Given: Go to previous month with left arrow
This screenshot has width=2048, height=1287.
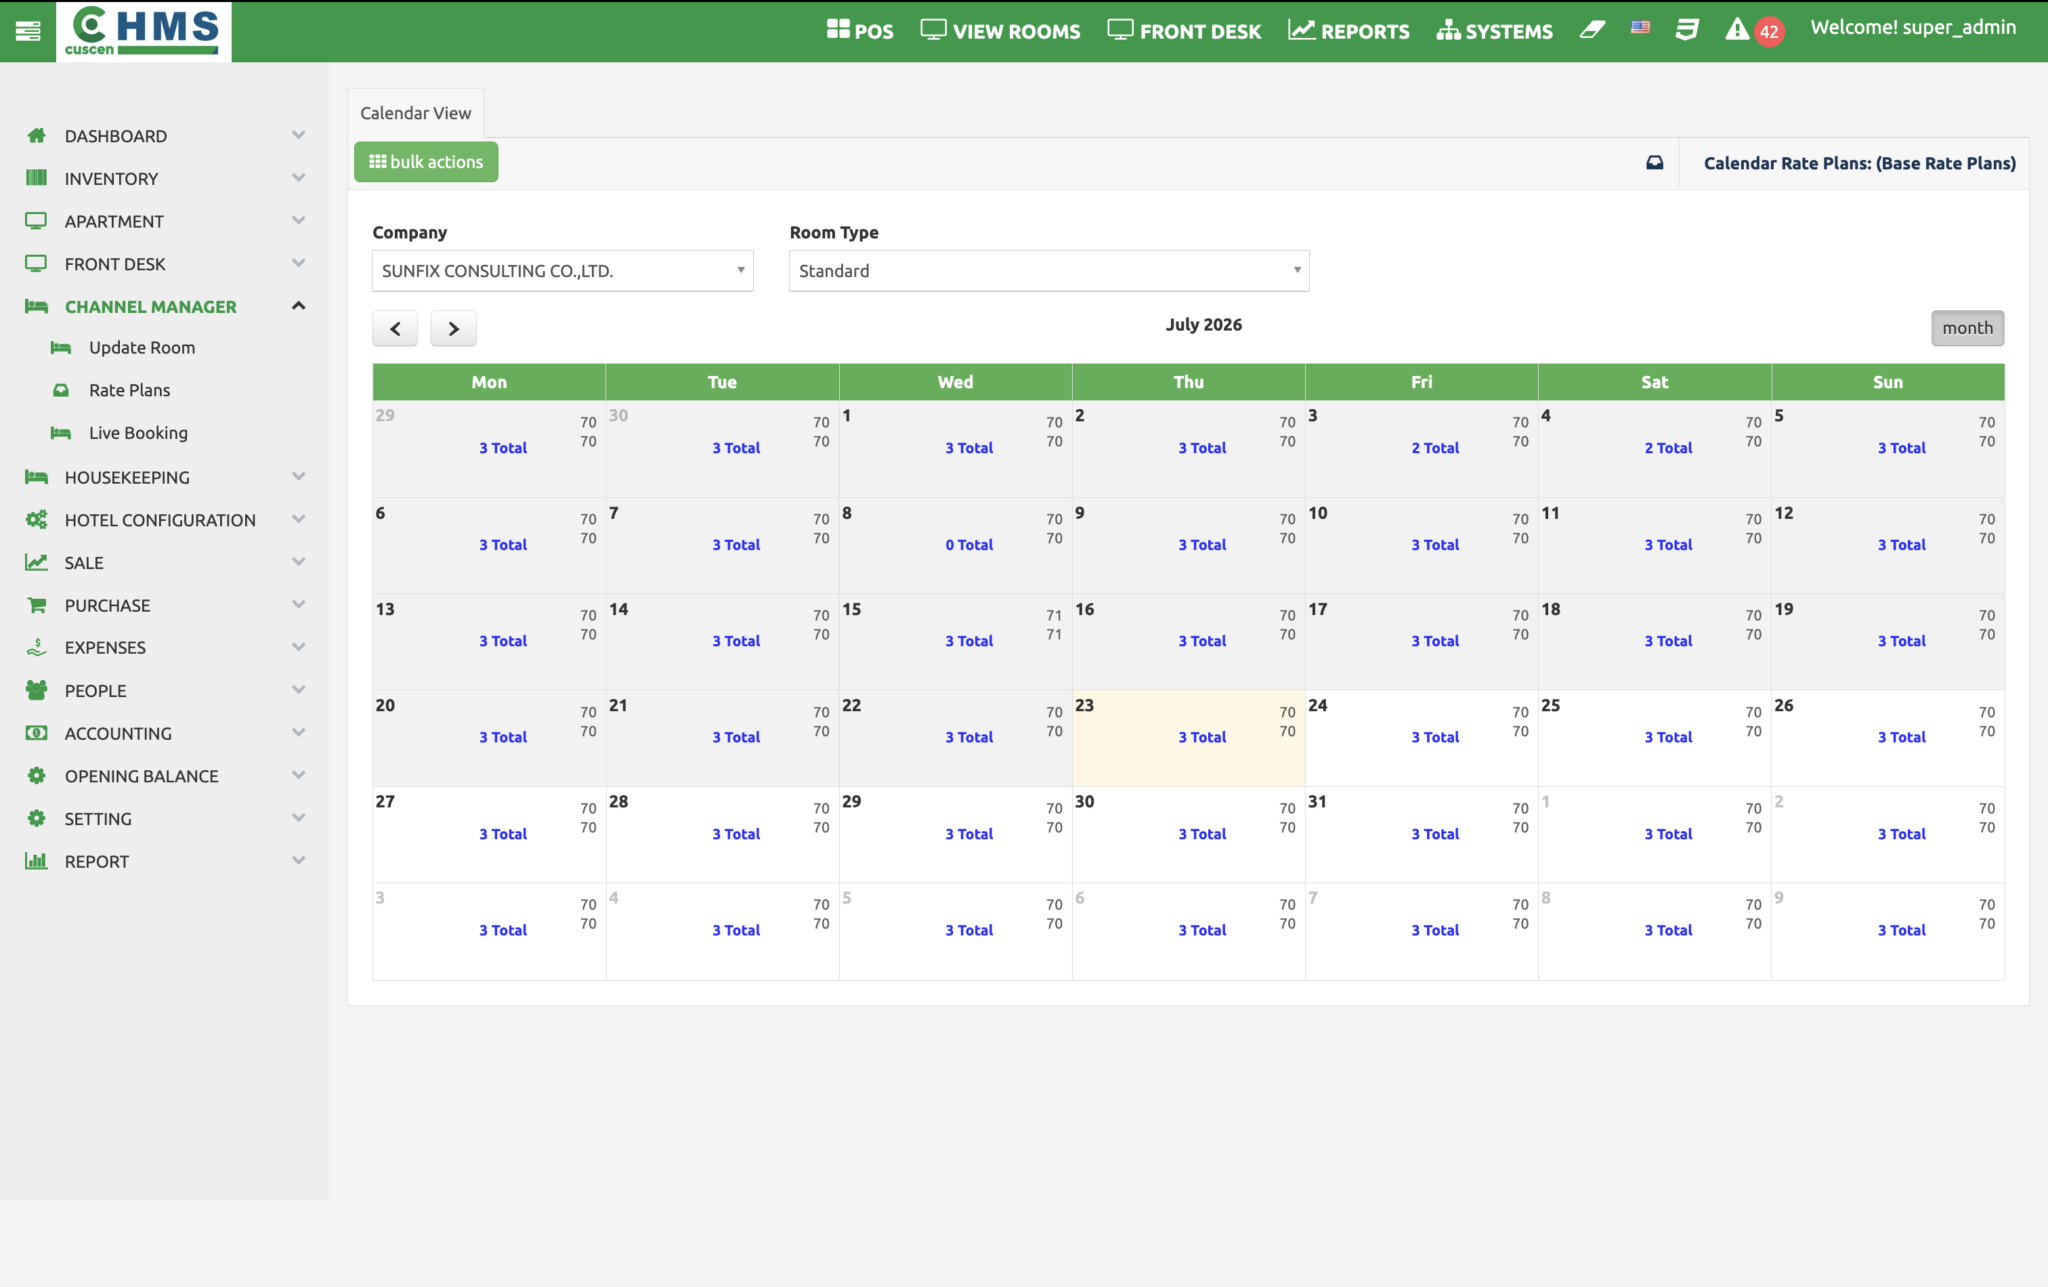Looking at the screenshot, I should pos(395,328).
